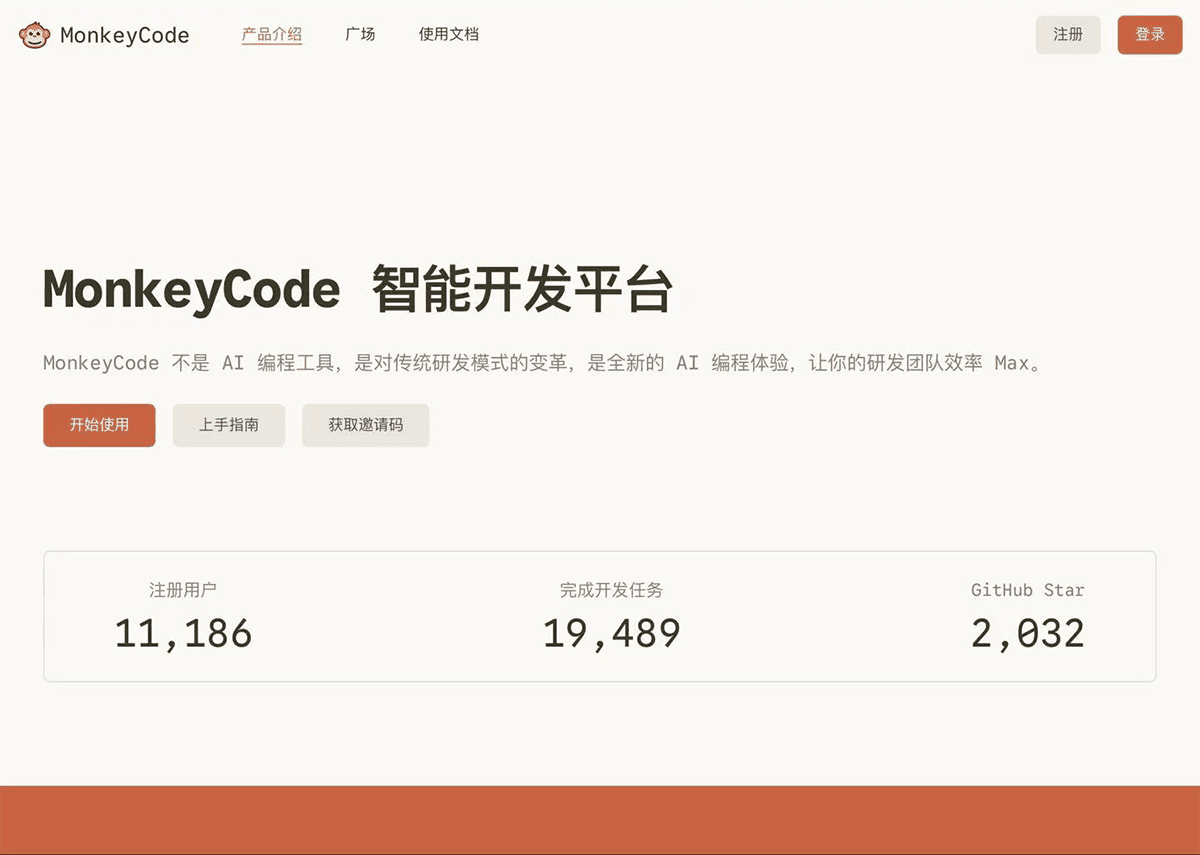Click the registered users count 11,186
Screen dimensions: 1200x855
point(183,631)
